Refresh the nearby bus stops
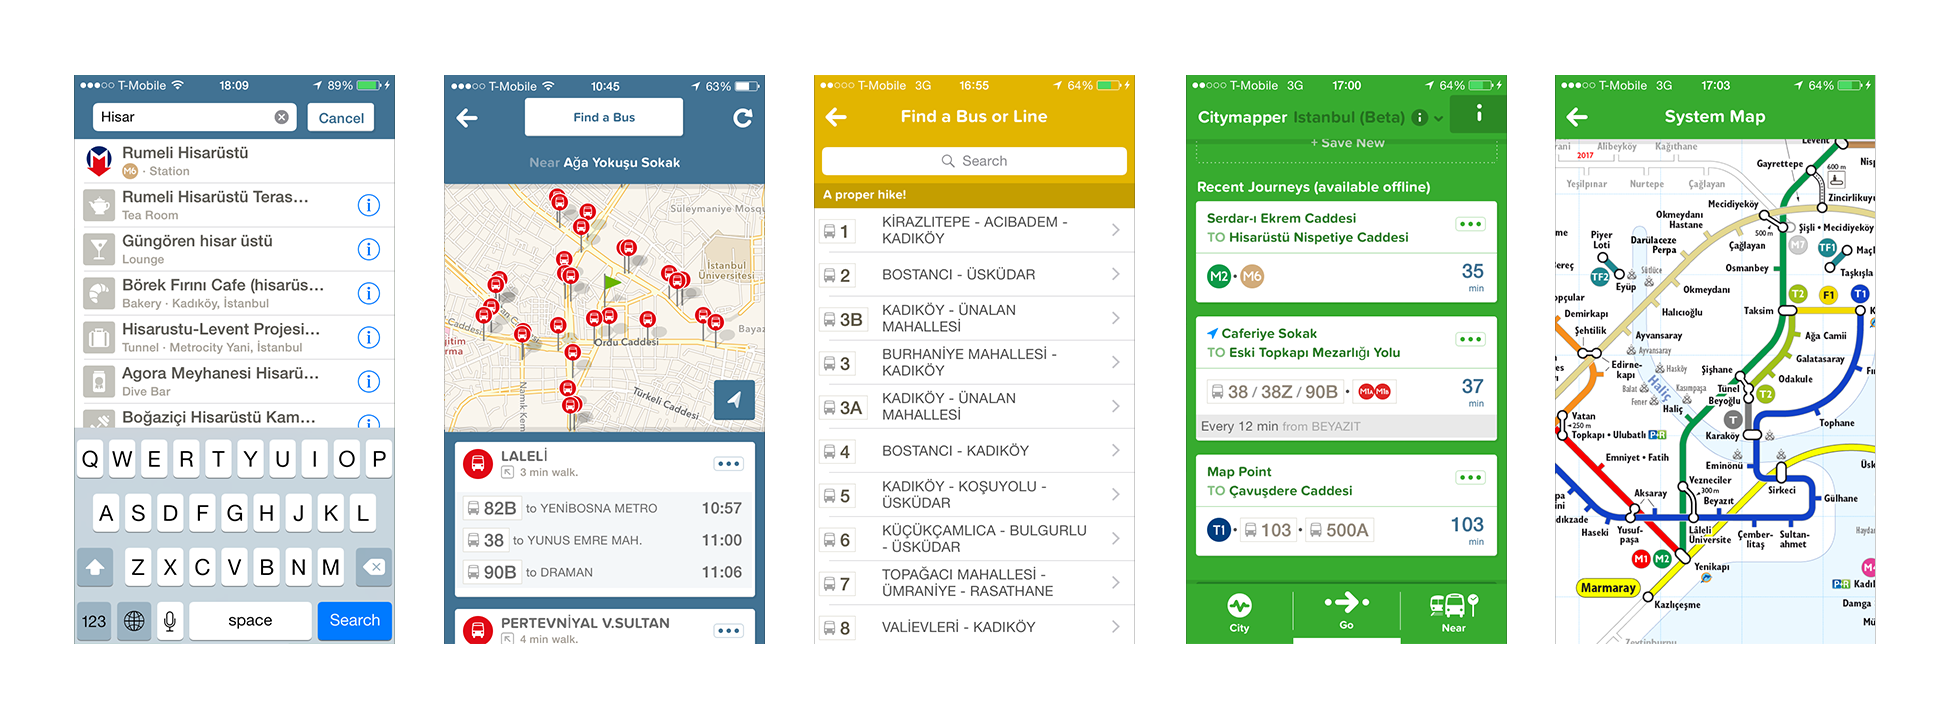The image size is (1950, 720). [742, 118]
